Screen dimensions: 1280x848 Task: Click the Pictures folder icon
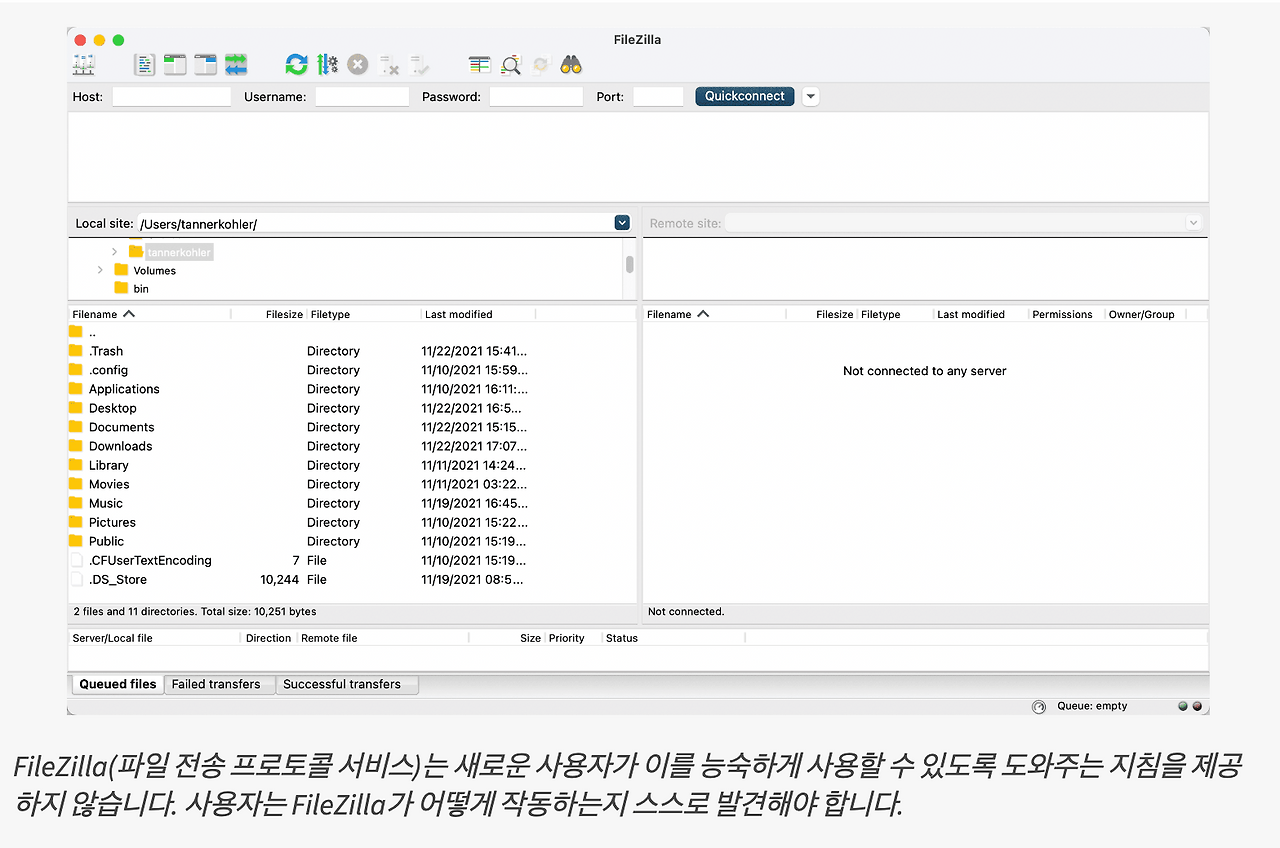pos(76,522)
